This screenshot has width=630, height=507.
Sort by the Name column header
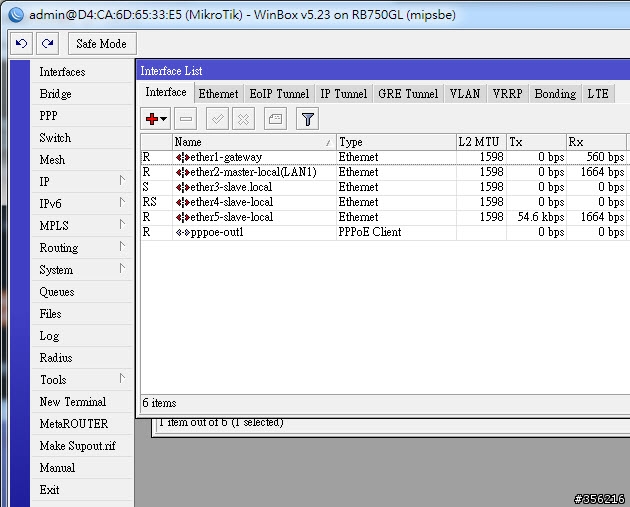point(254,142)
